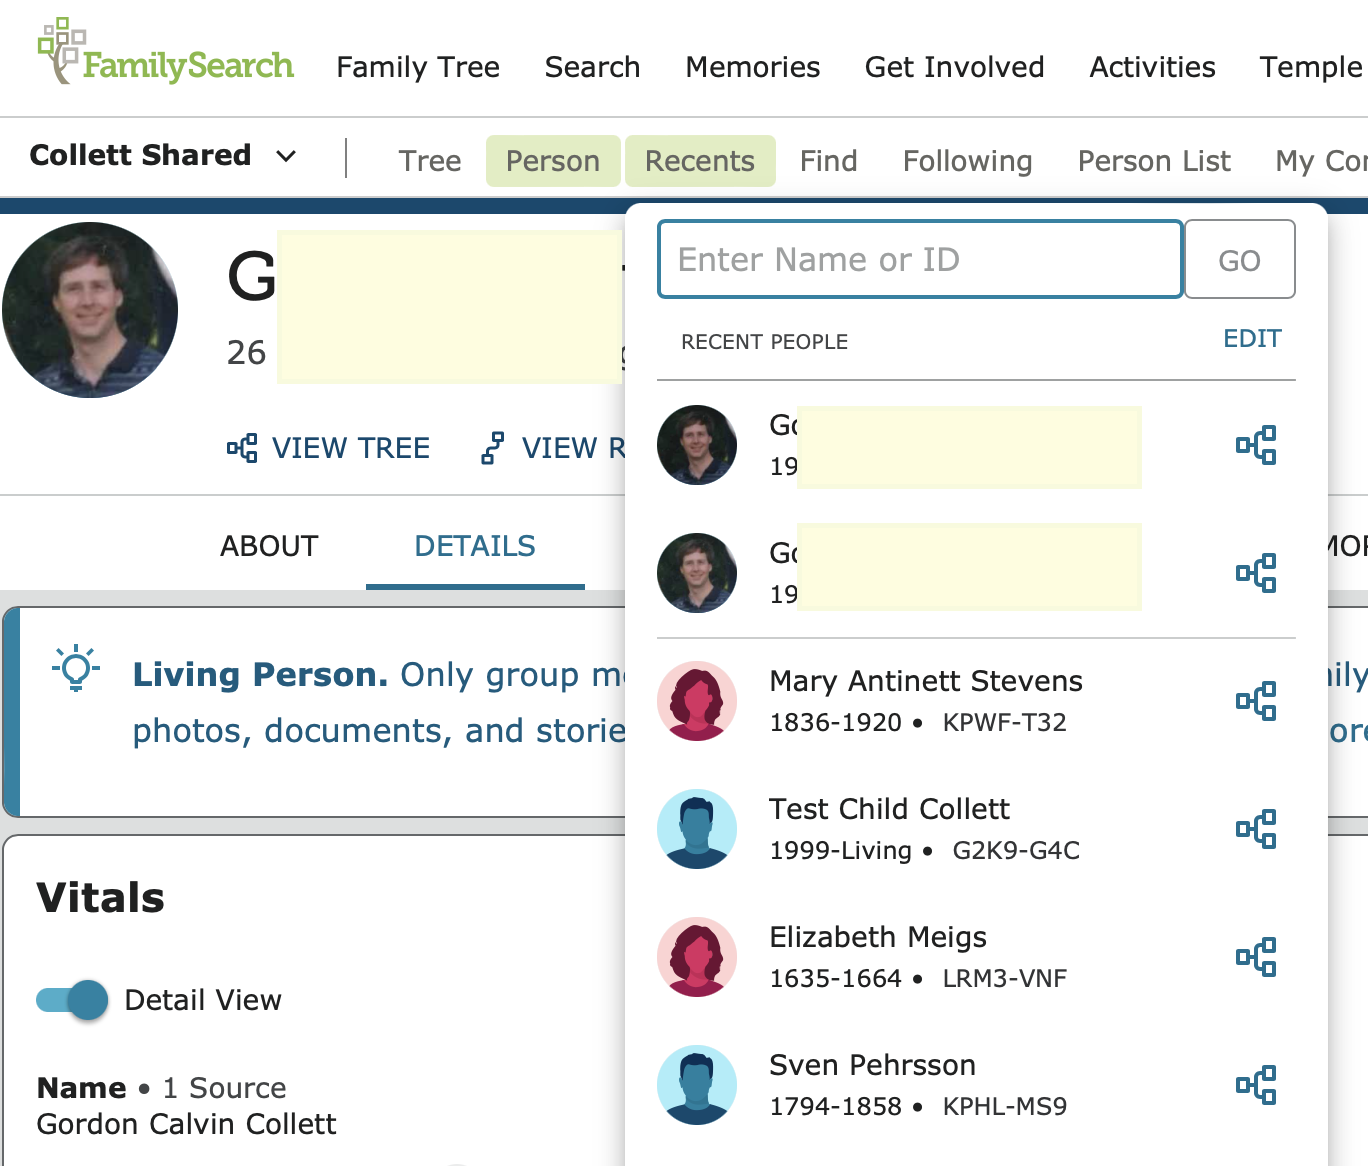Go to the Tree tab
This screenshot has height=1166, width=1368.
430,161
